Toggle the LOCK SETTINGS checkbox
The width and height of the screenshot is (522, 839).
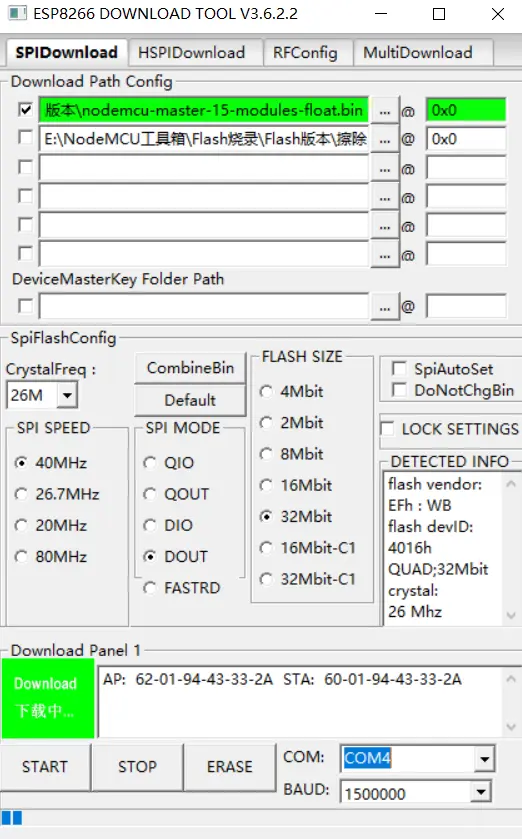pyautogui.click(x=387, y=429)
